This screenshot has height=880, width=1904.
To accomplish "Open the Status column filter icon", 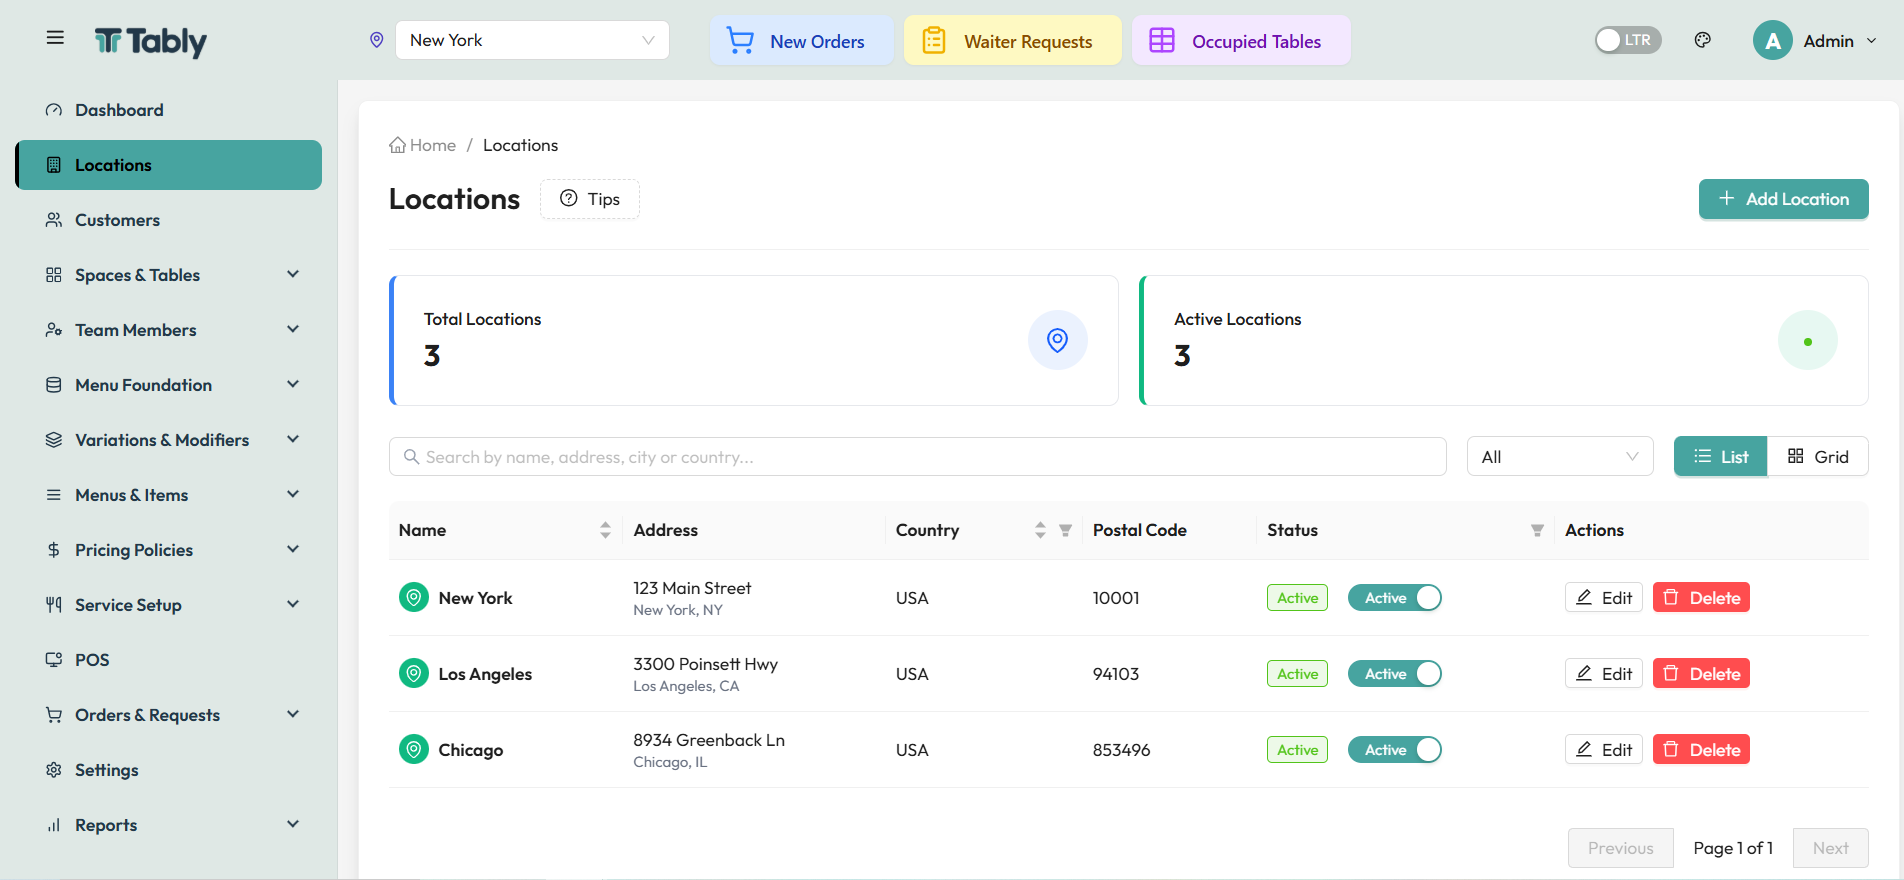I will (1537, 531).
